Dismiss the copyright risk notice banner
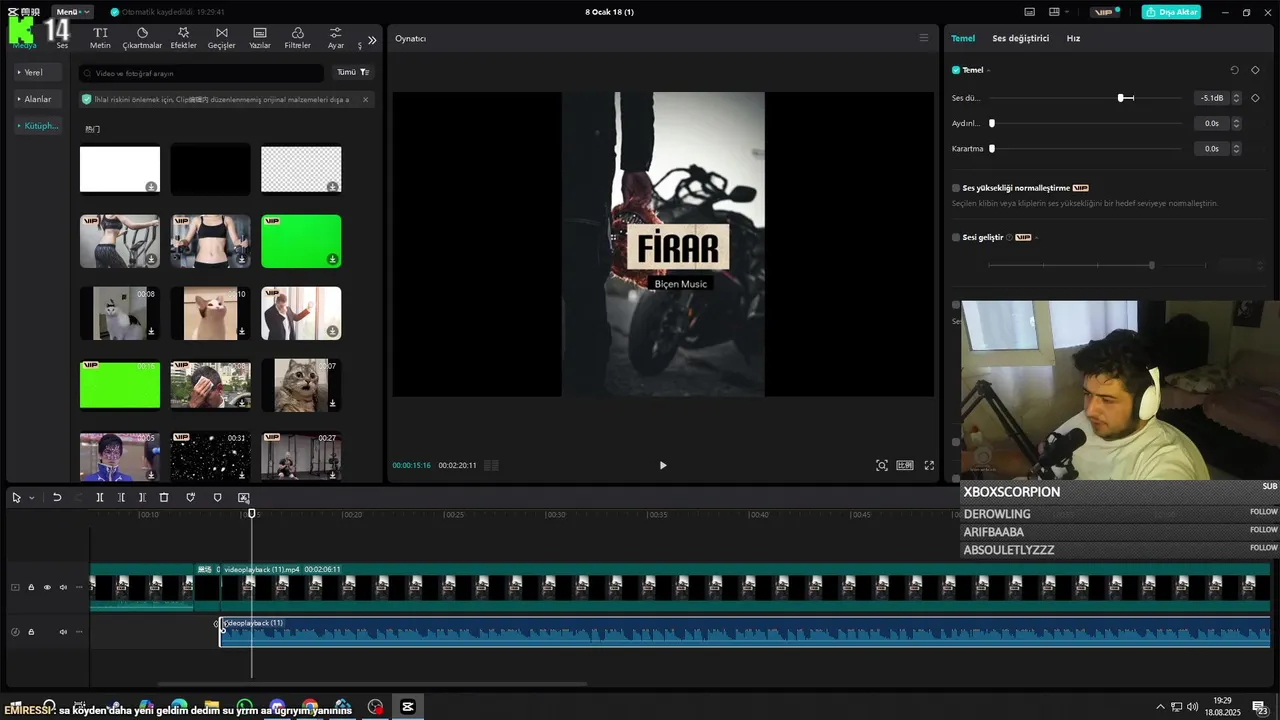 [x=365, y=99]
